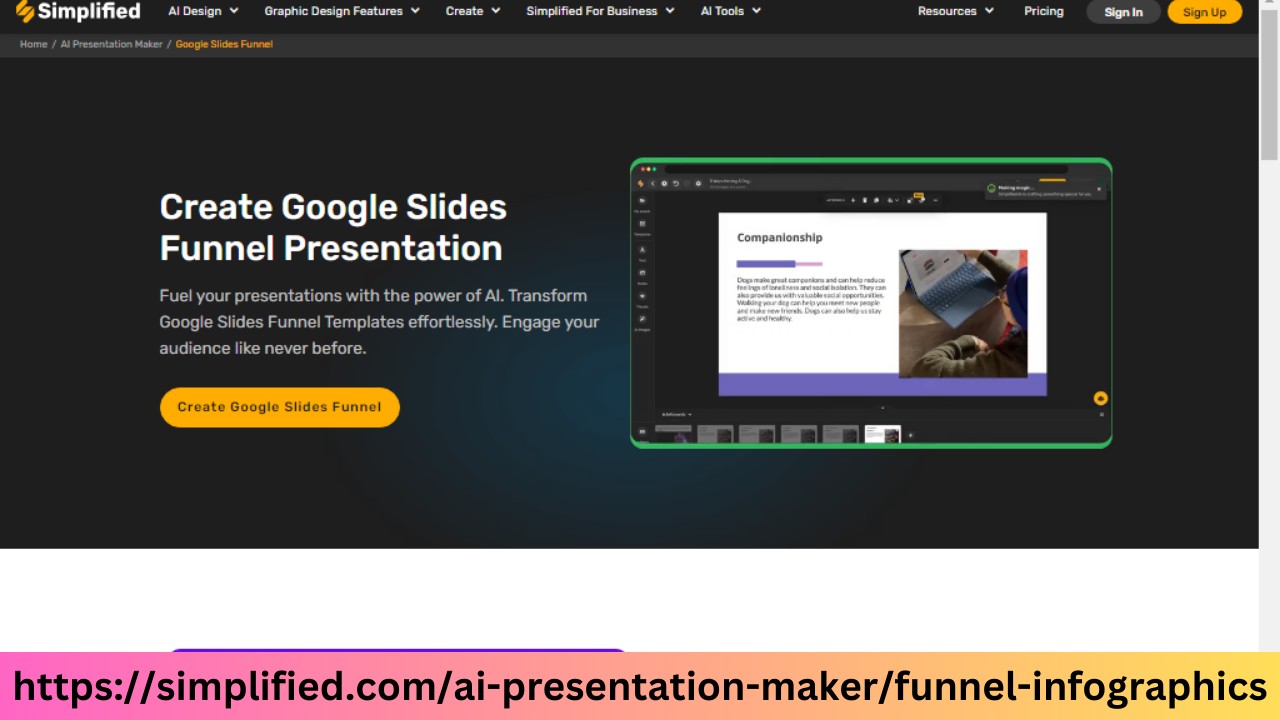1280x720 pixels.
Task: Open AI Presentation Maker breadcrumb link
Action: click(x=111, y=44)
